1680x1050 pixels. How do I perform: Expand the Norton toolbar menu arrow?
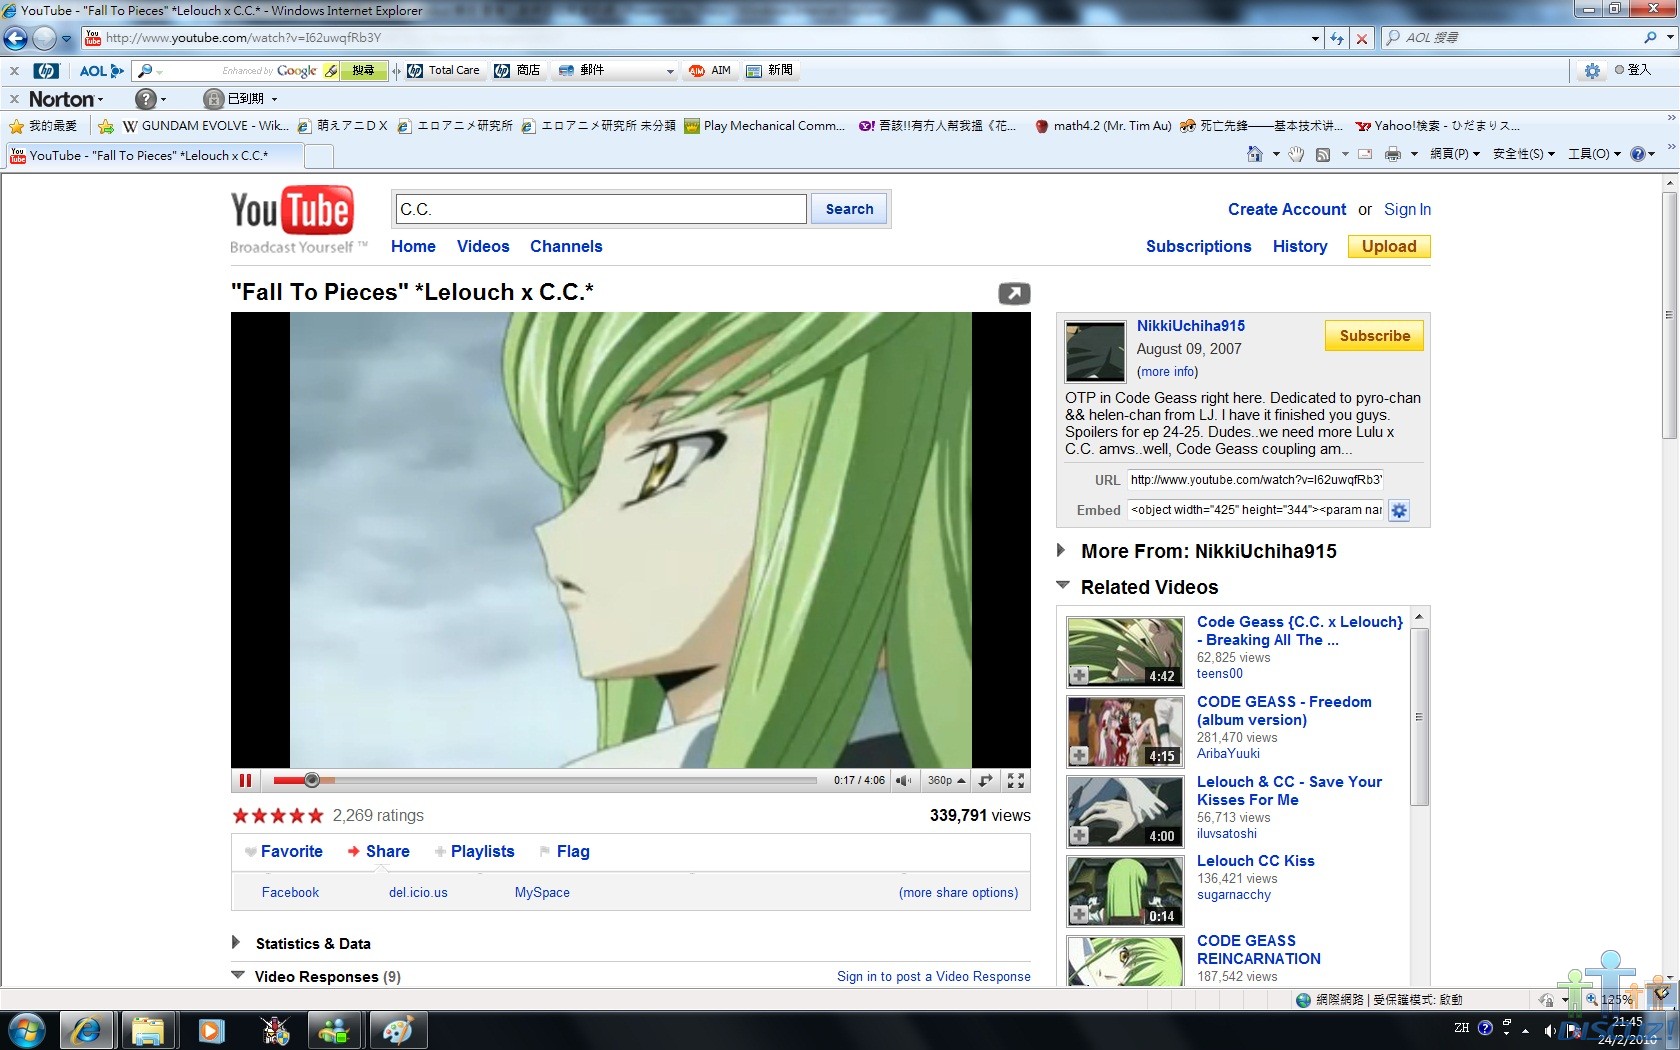[100, 99]
